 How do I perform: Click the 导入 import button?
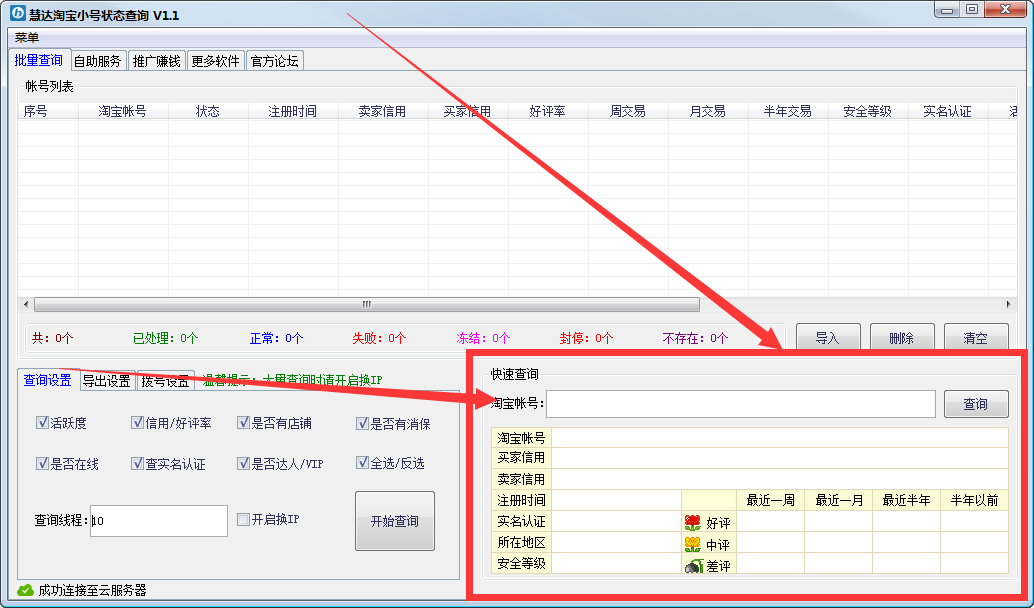(827, 338)
